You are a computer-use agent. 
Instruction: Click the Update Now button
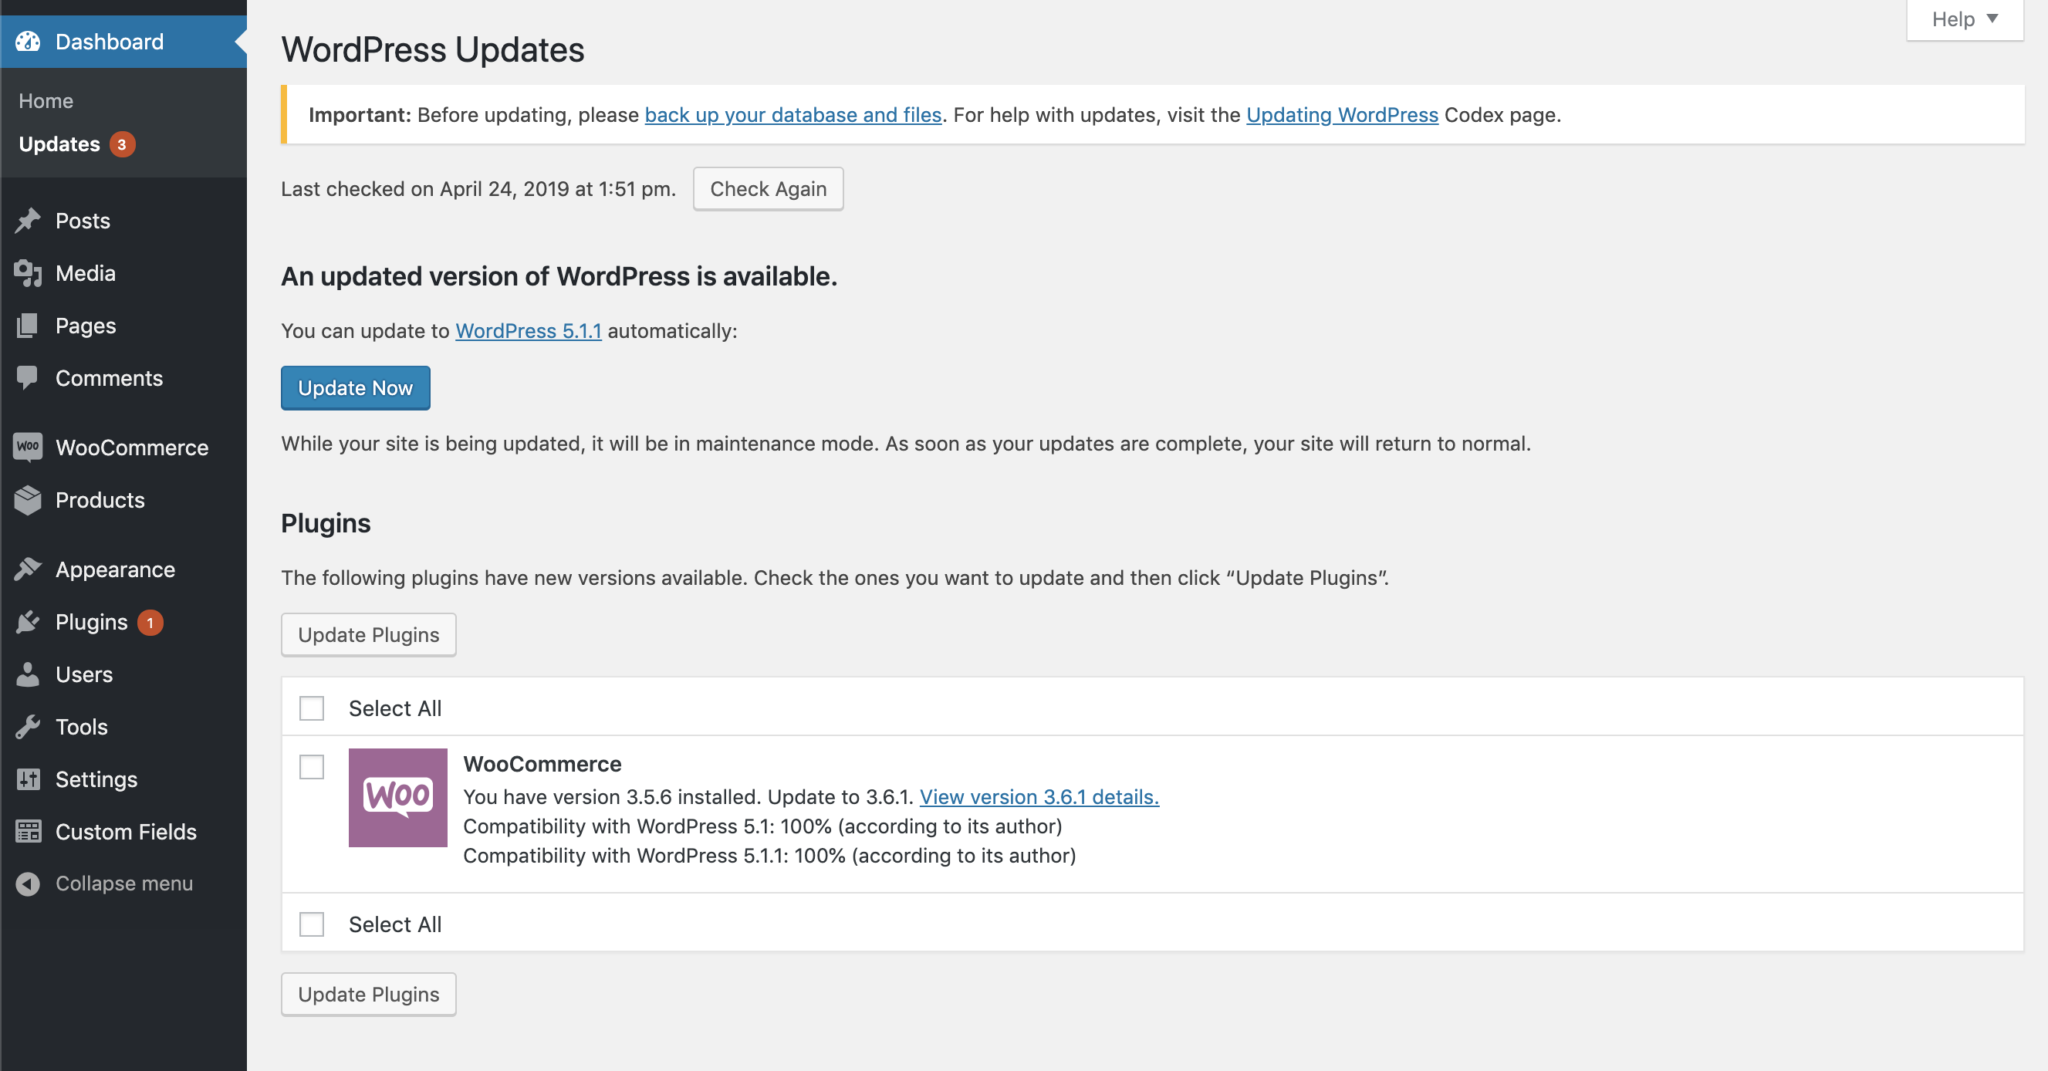coord(355,388)
